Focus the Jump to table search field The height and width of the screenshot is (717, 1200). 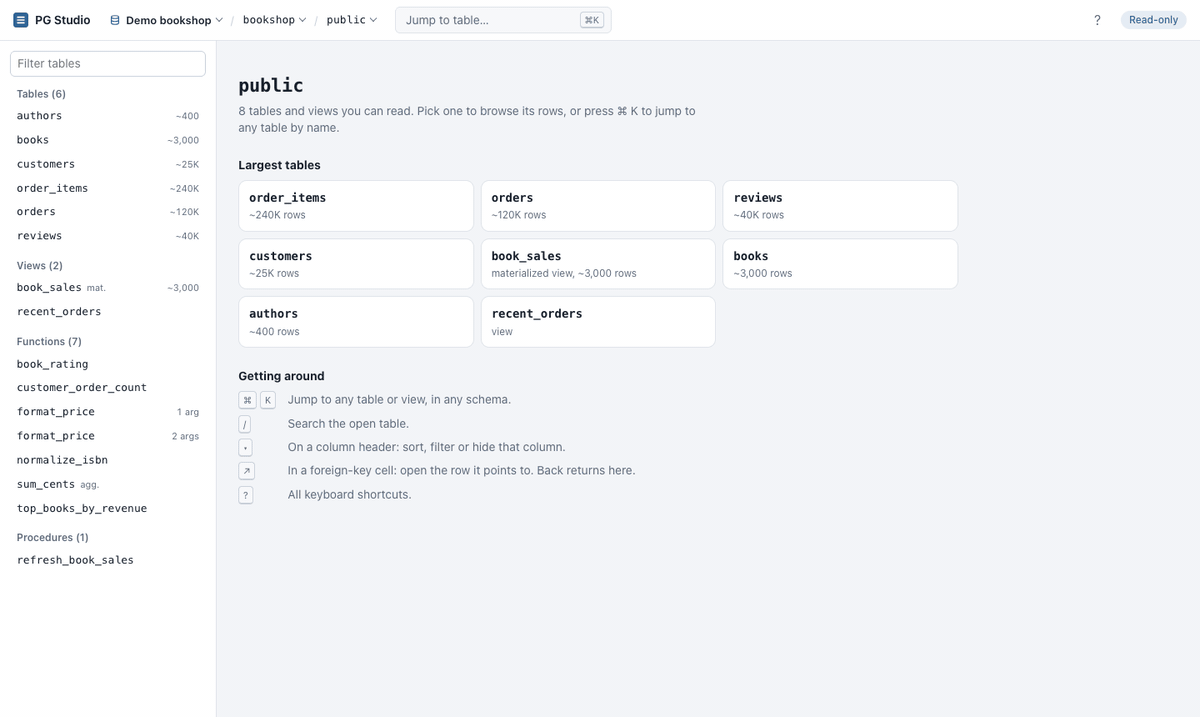[503, 20]
